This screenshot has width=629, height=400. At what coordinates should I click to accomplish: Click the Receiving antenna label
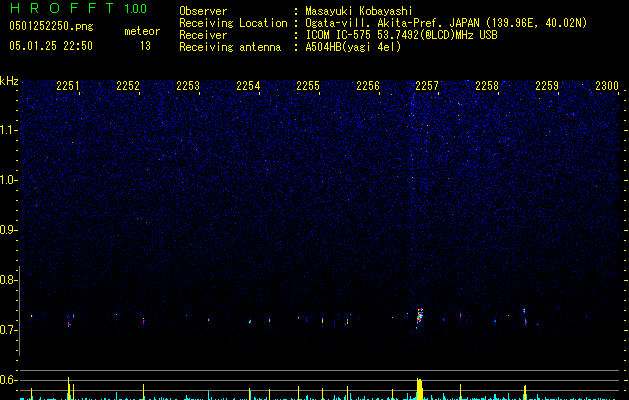(230, 47)
